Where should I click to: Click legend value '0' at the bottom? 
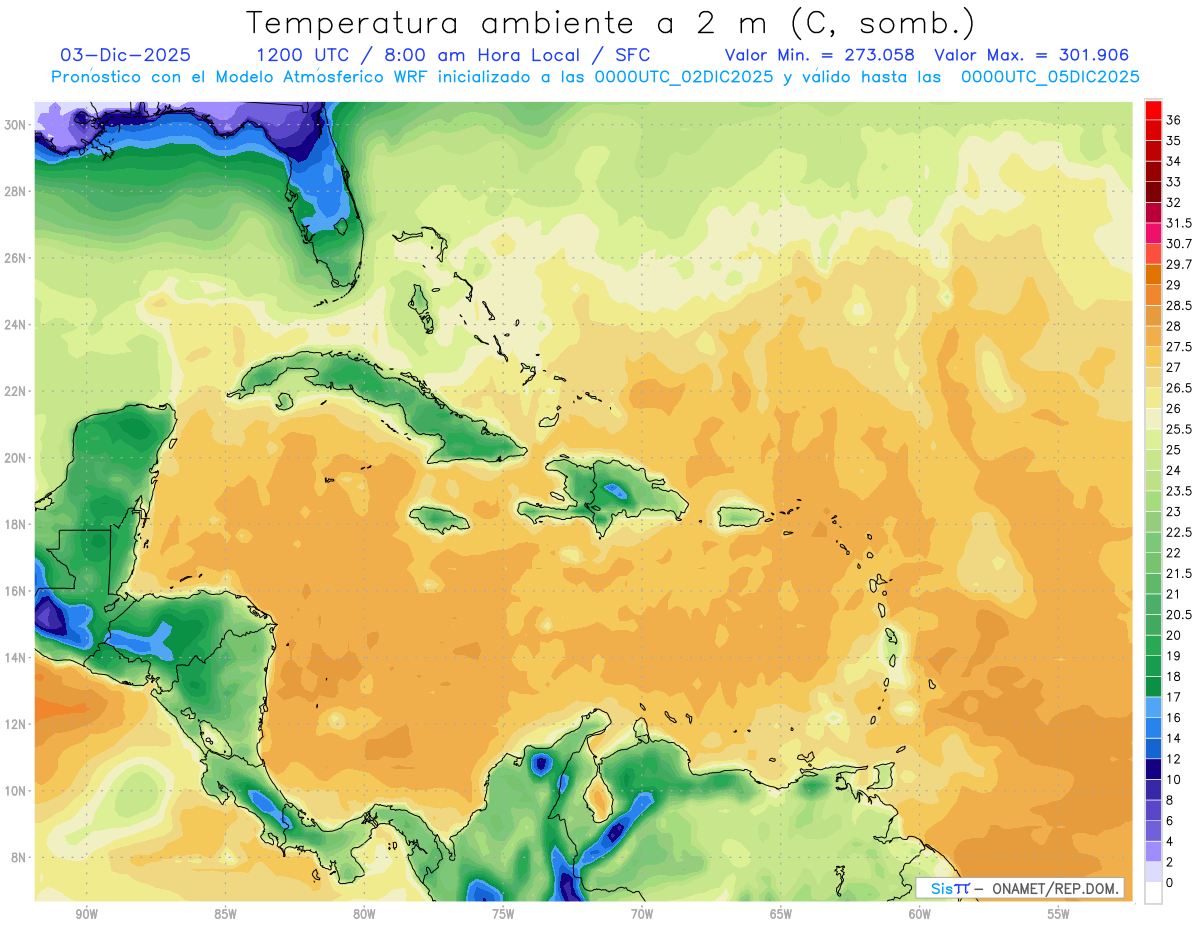pos(1170,882)
